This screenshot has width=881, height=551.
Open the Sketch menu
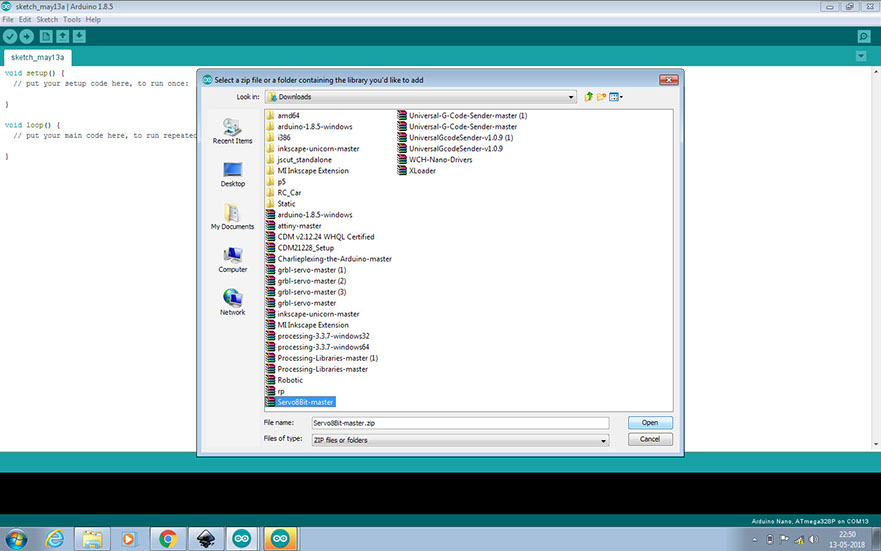click(x=47, y=19)
